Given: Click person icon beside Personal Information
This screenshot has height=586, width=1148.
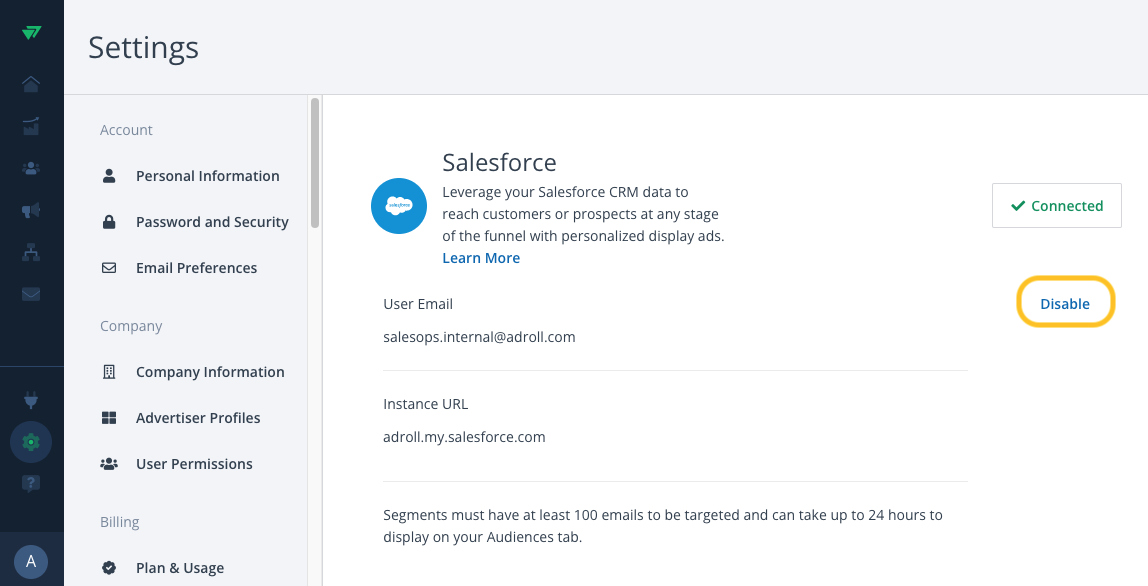Looking at the screenshot, I should tap(109, 176).
